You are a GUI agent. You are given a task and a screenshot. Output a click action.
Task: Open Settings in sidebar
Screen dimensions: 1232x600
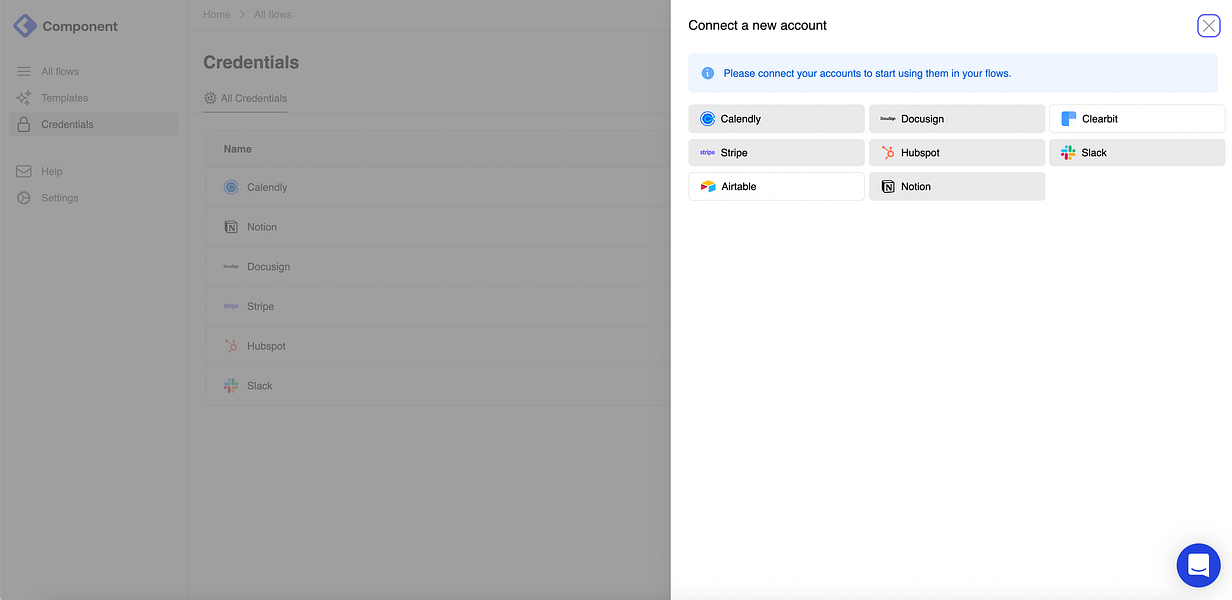pyautogui.click(x=60, y=198)
